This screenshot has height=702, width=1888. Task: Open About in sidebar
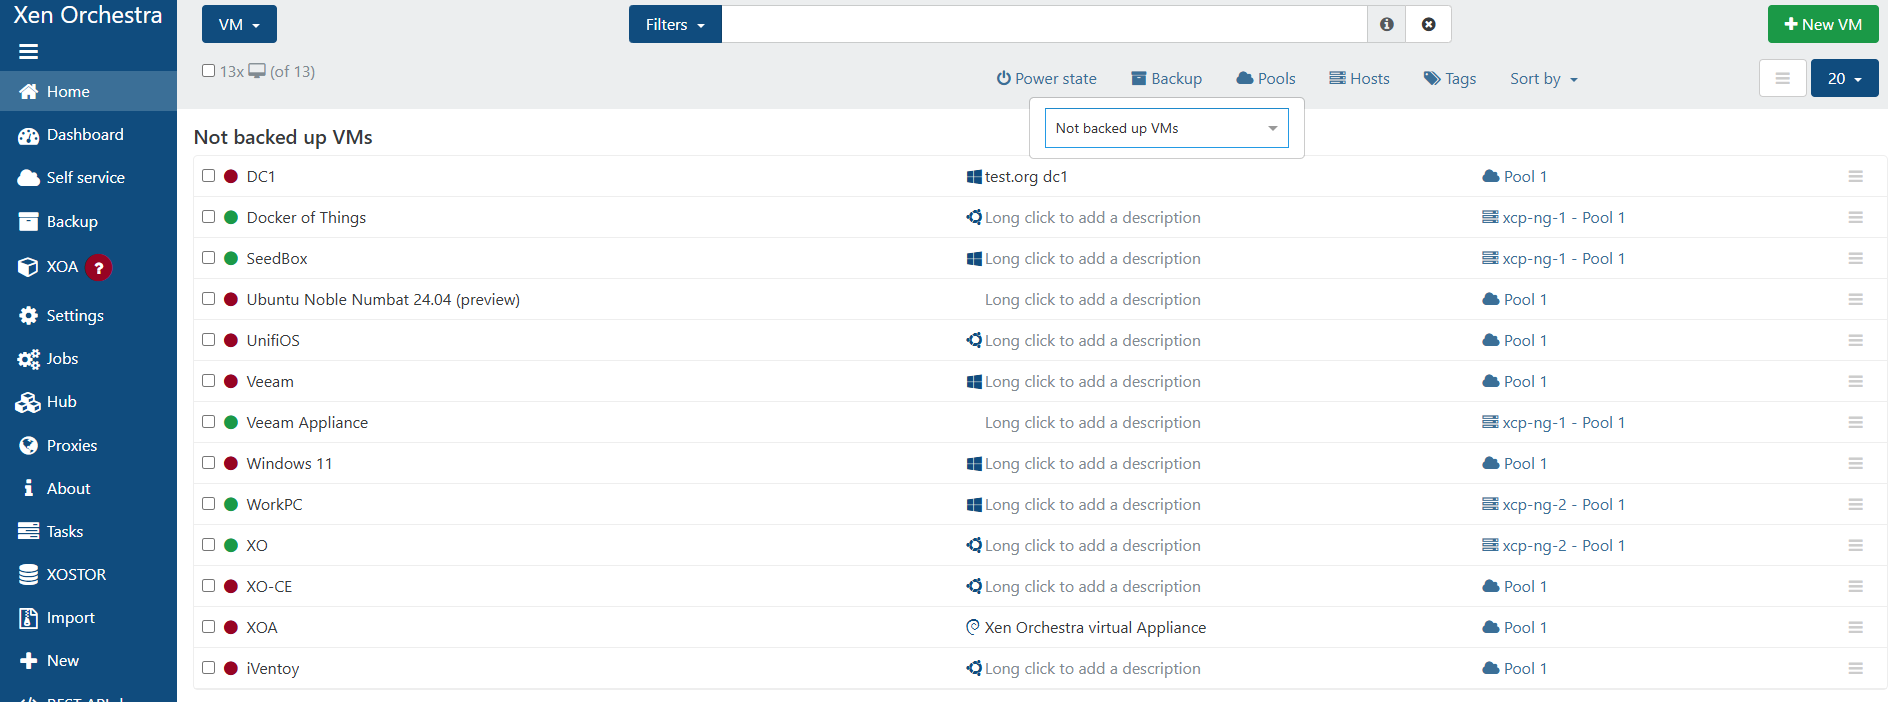click(88, 489)
